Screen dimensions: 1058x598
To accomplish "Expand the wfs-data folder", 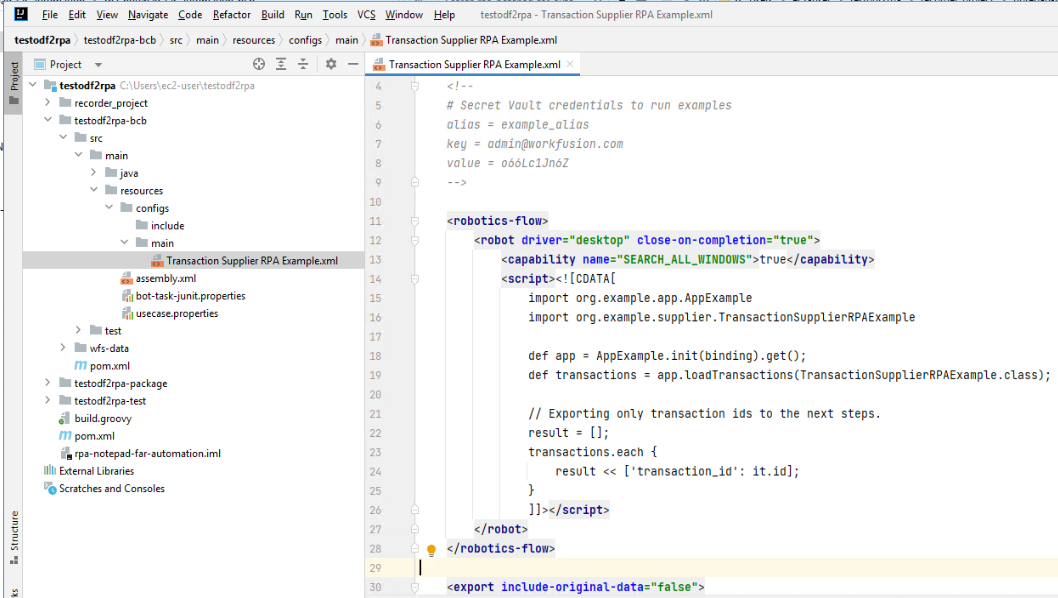I will click(x=63, y=348).
